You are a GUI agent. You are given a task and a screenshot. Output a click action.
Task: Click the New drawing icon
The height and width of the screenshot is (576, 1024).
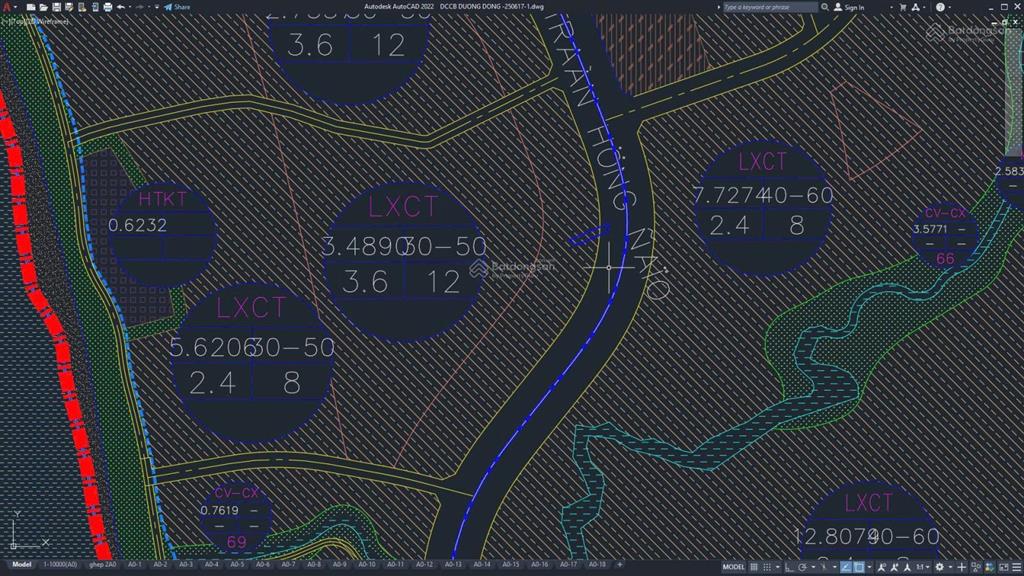(x=31, y=7)
